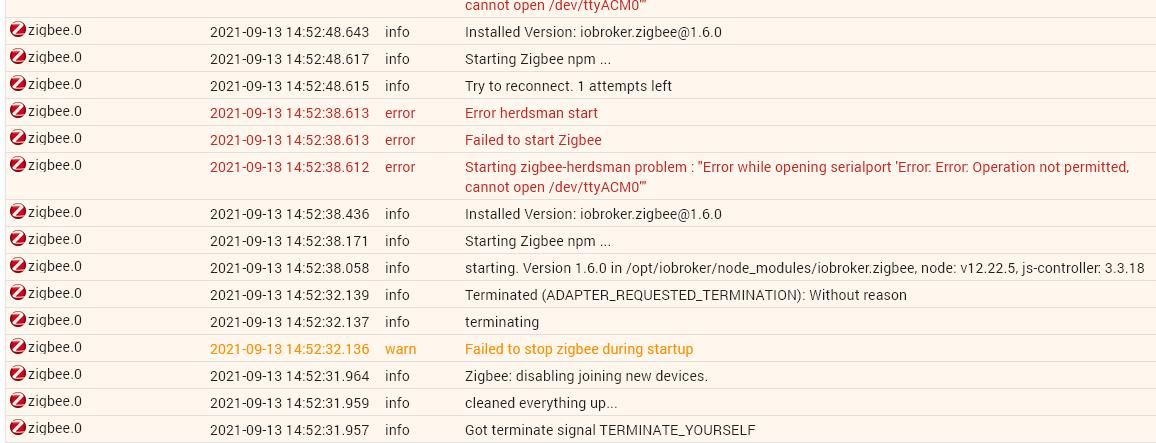Click the 'Try to reconnect. 1 attempts left' message
1156x443 pixels.
point(568,86)
